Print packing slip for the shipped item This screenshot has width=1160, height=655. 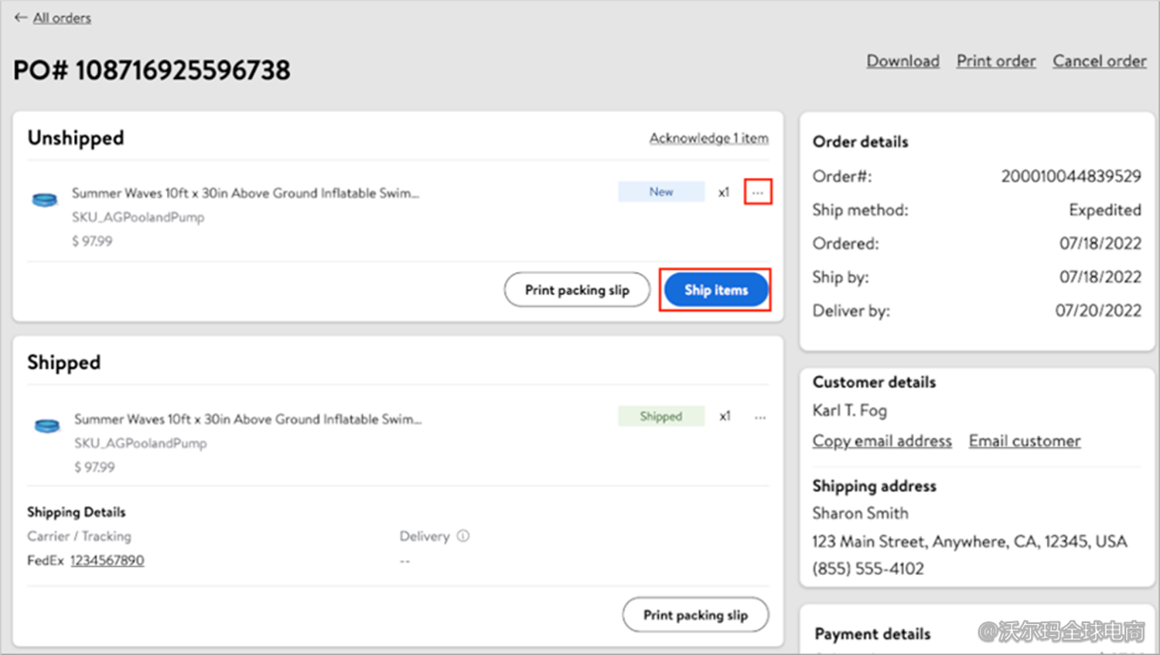695,615
